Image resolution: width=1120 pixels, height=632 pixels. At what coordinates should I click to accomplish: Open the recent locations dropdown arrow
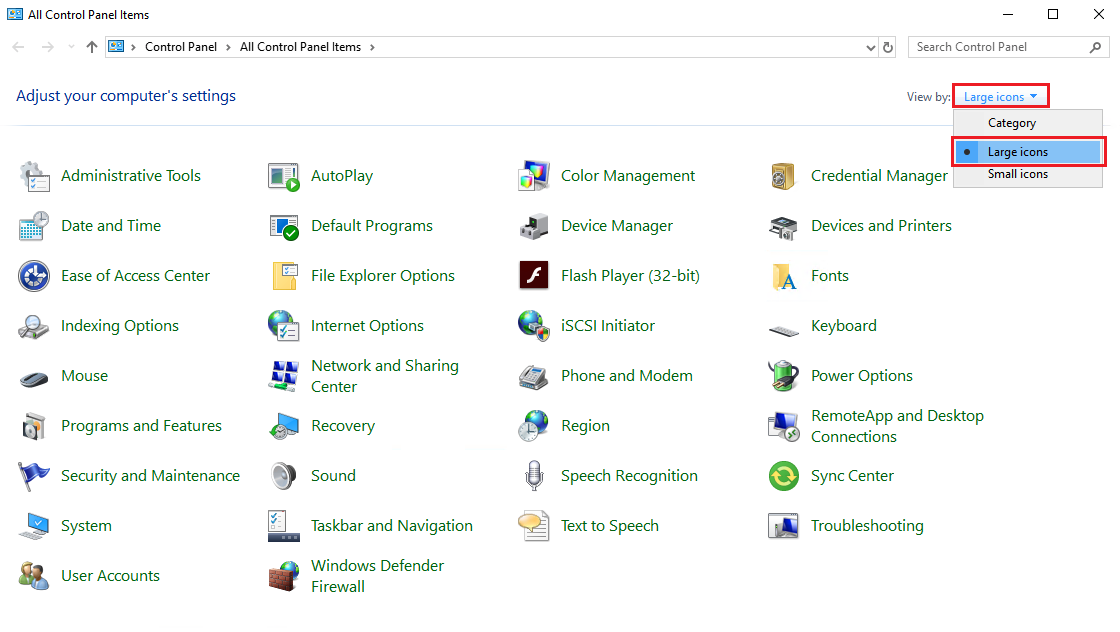point(71,47)
